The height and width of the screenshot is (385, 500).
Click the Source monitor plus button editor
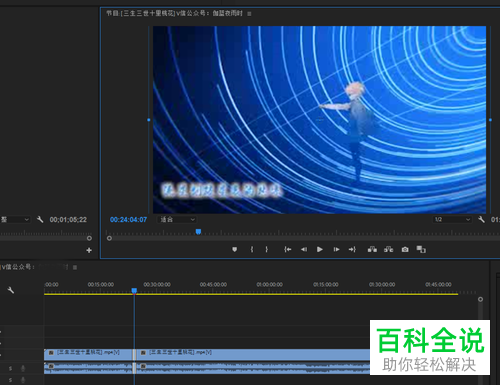(x=89, y=250)
